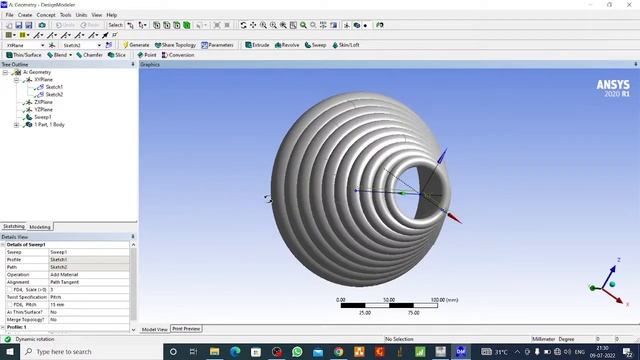Open the Create menu
Image resolution: width=640 pixels, height=360 pixels.
[25, 15]
